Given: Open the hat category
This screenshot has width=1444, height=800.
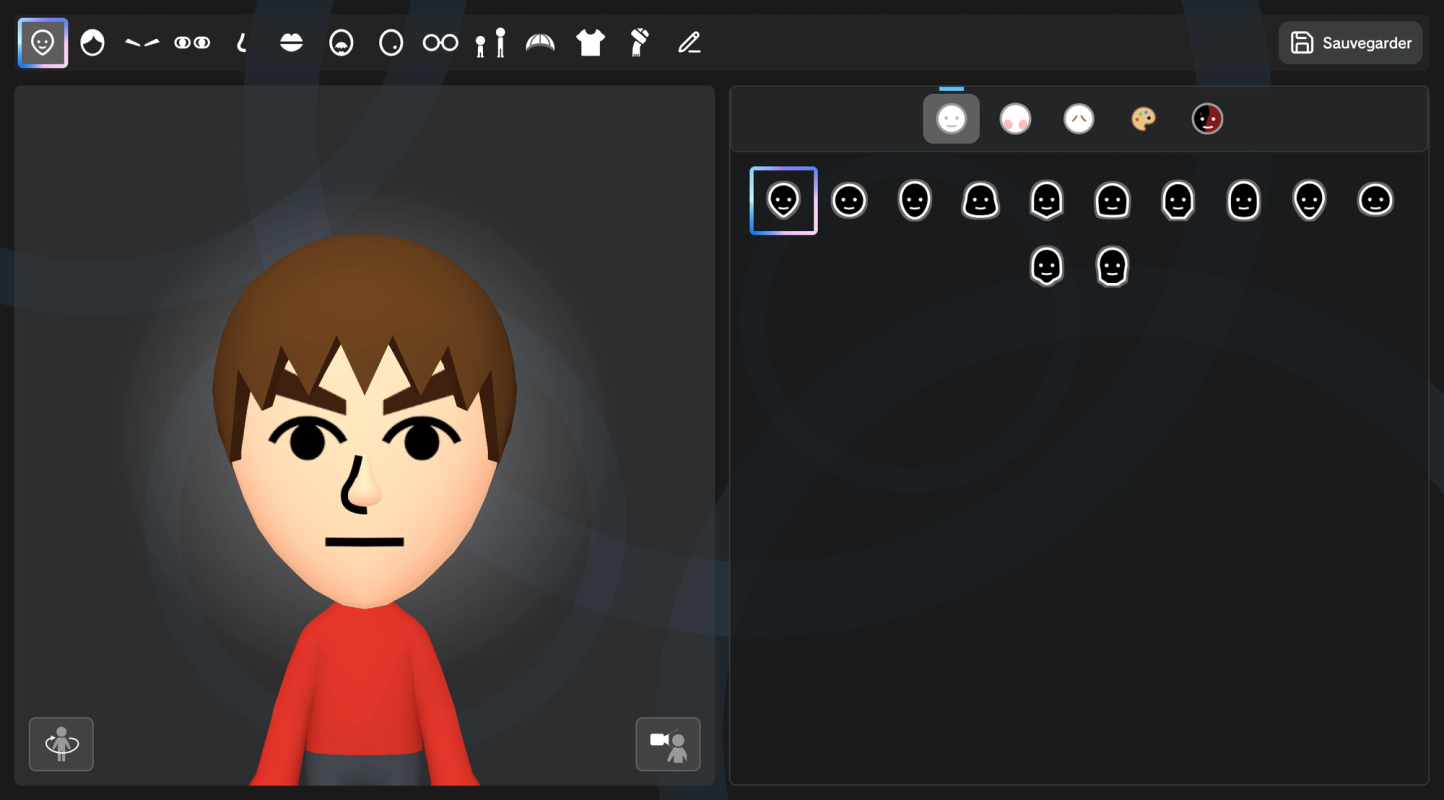Looking at the screenshot, I should click(540, 43).
